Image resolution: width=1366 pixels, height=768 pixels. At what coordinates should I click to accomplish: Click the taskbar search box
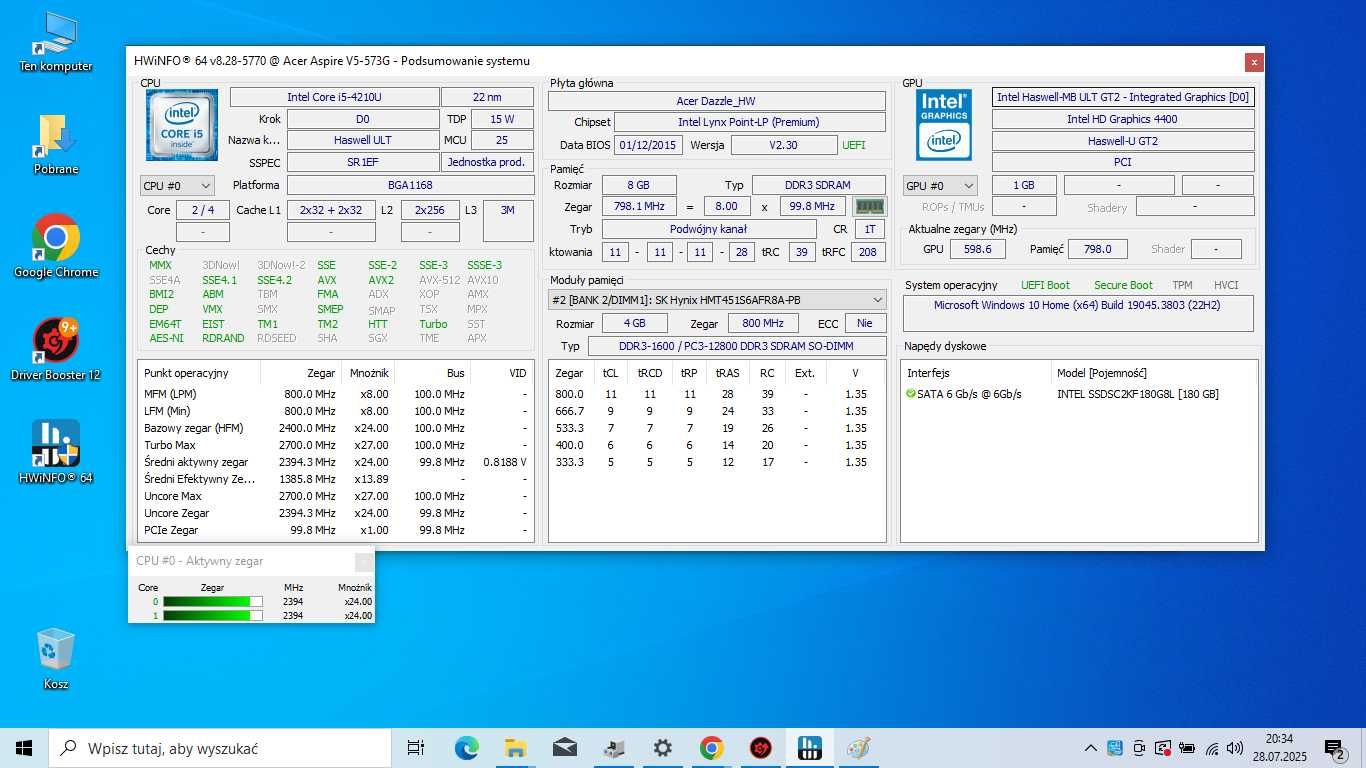coord(220,748)
